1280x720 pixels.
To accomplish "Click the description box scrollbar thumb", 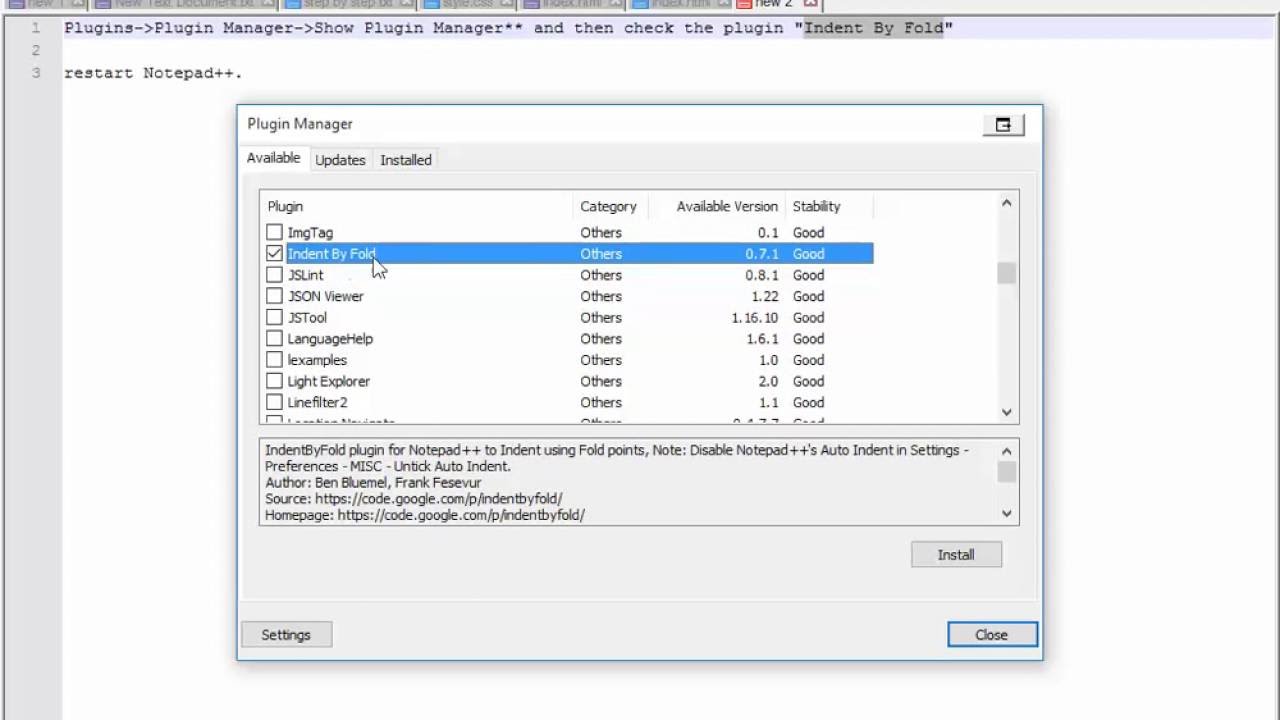I will click(x=1007, y=472).
